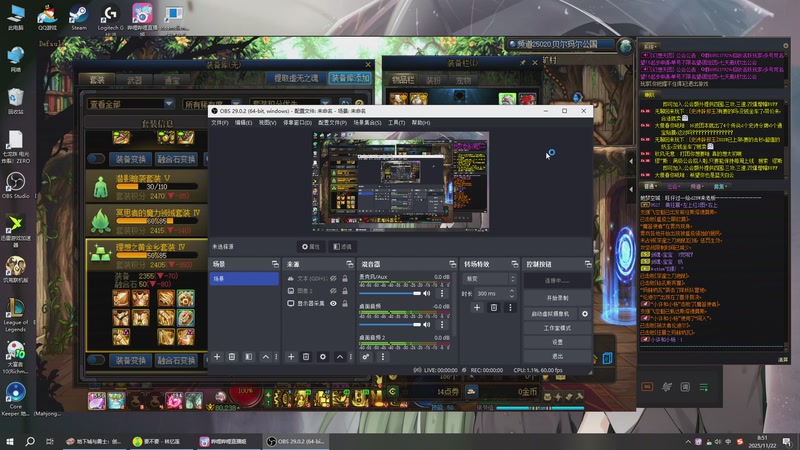Switch to 武器 tab in equipment window
Image resolution: width=800 pixels, height=450 pixels.
coord(134,80)
